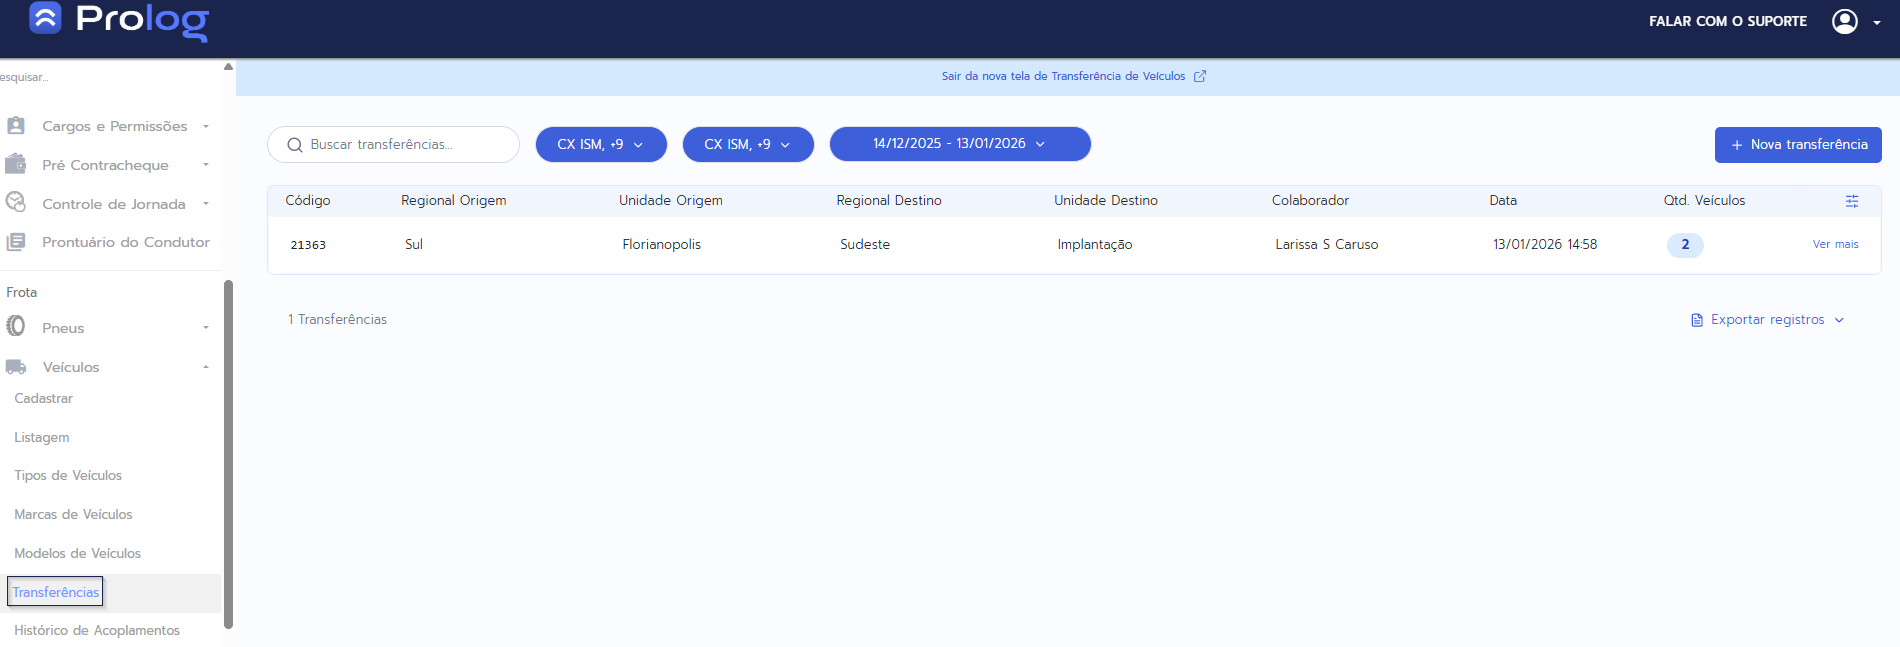
Task: Open the date range 14/12/2025 - 13/01/2026 dropdown
Action: (x=959, y=144)
